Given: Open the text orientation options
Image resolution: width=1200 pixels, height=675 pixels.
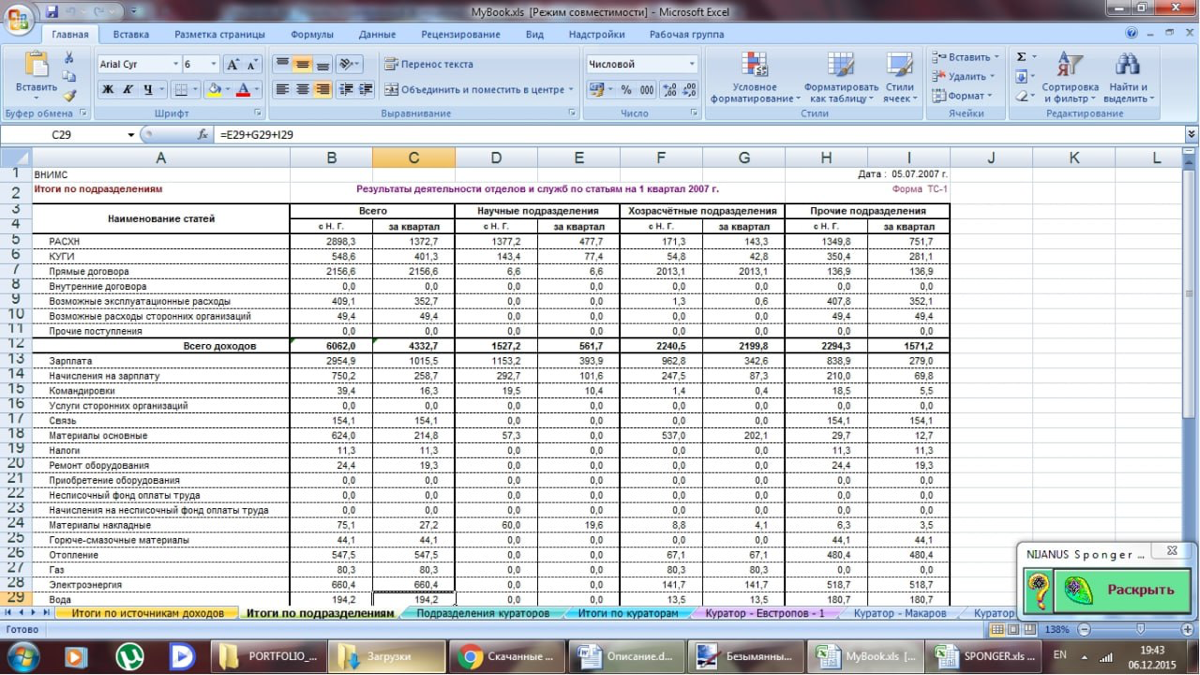Looking at the screenshot, I should click(349, 64).
